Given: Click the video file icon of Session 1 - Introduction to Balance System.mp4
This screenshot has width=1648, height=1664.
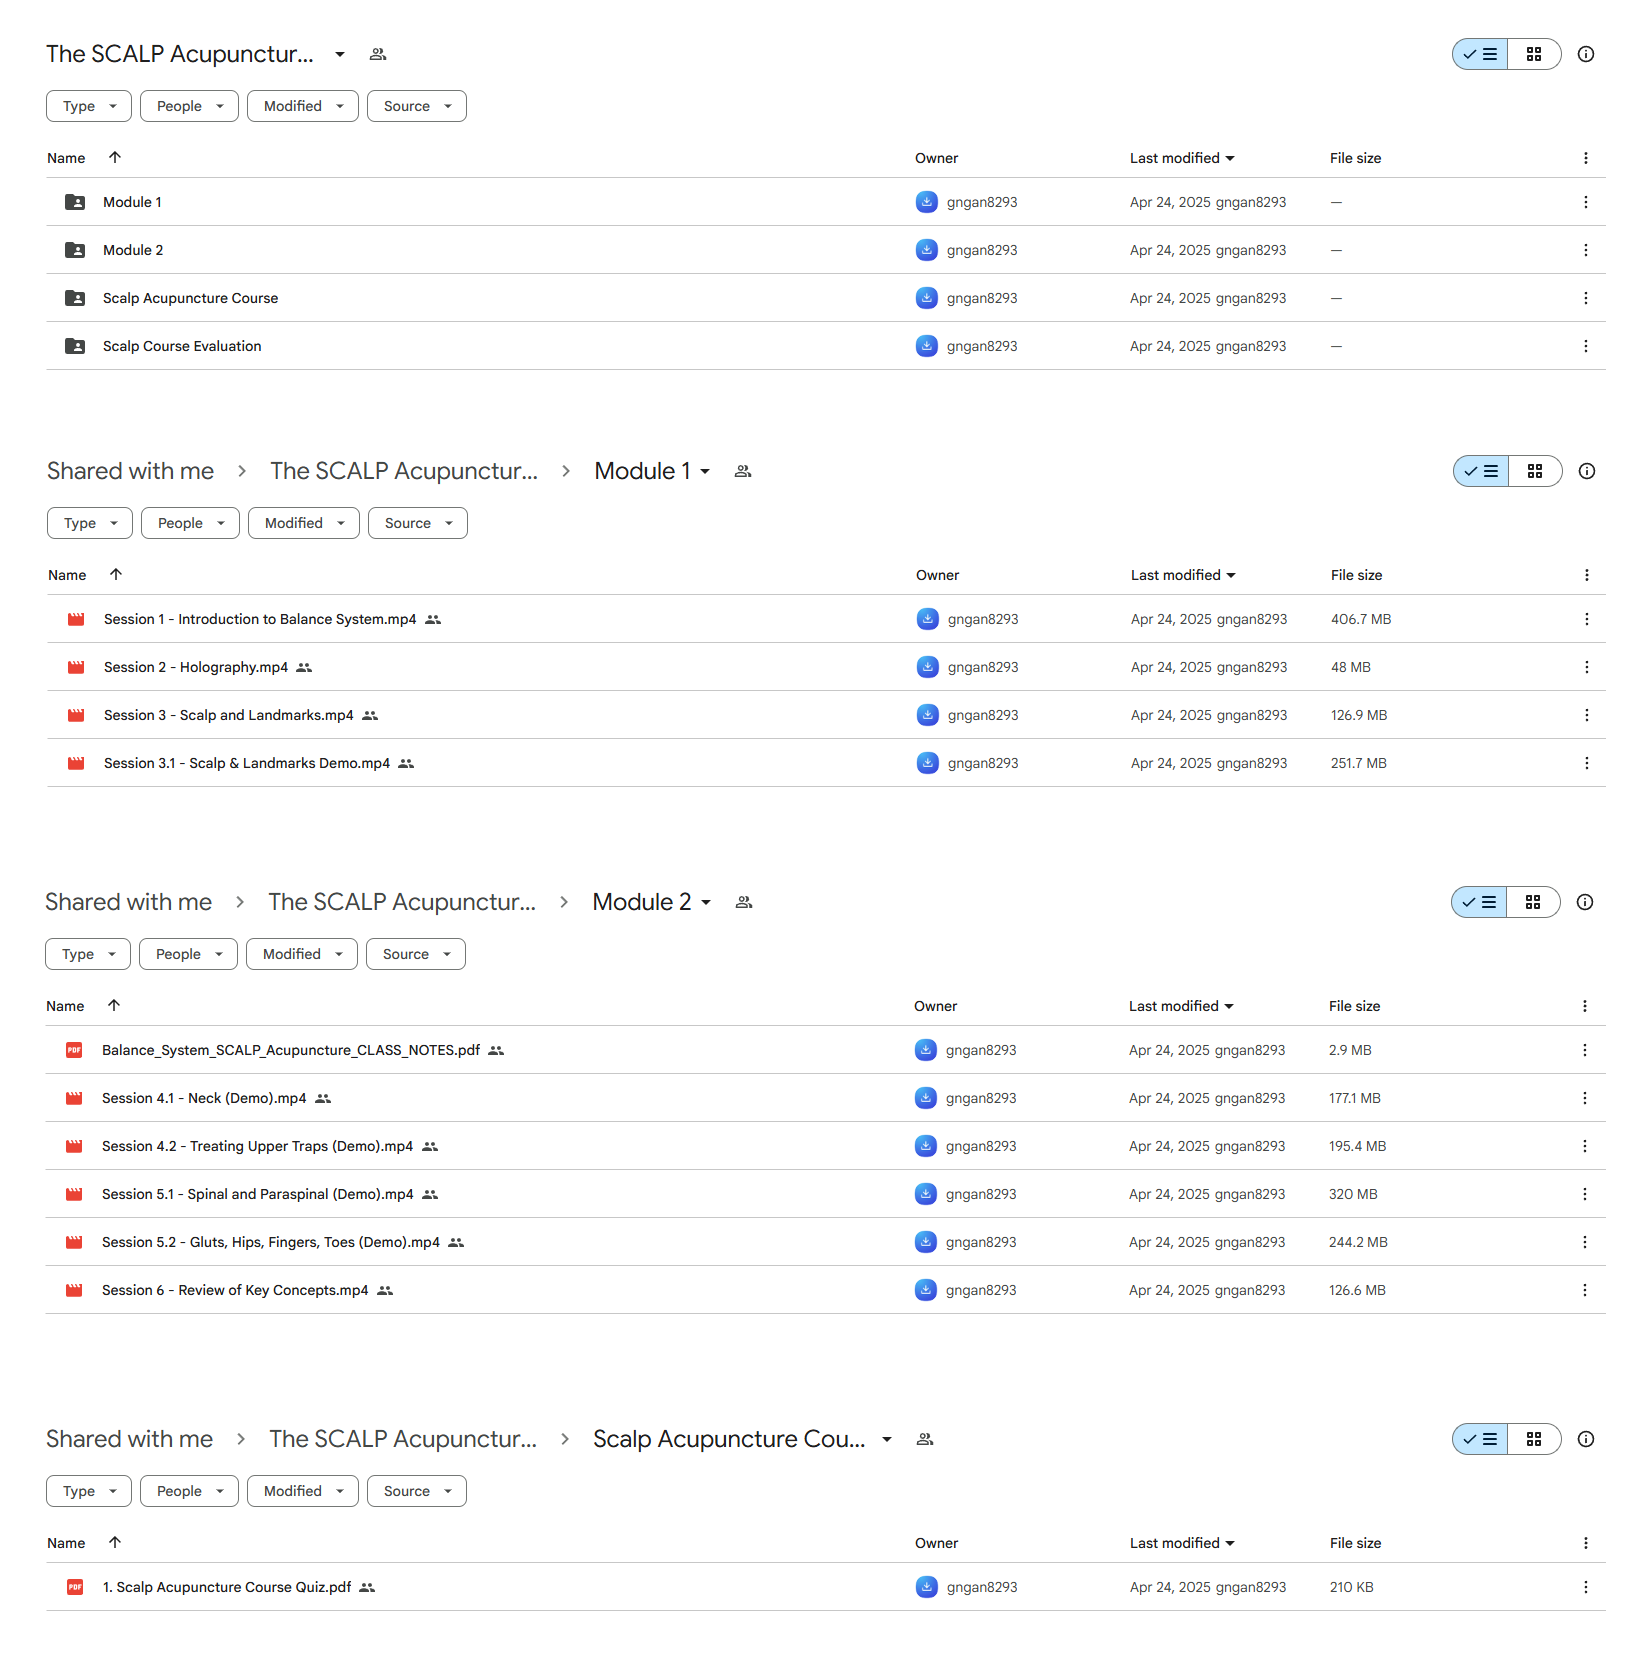Looking at the screenshot, I should [x=76, y=619].
